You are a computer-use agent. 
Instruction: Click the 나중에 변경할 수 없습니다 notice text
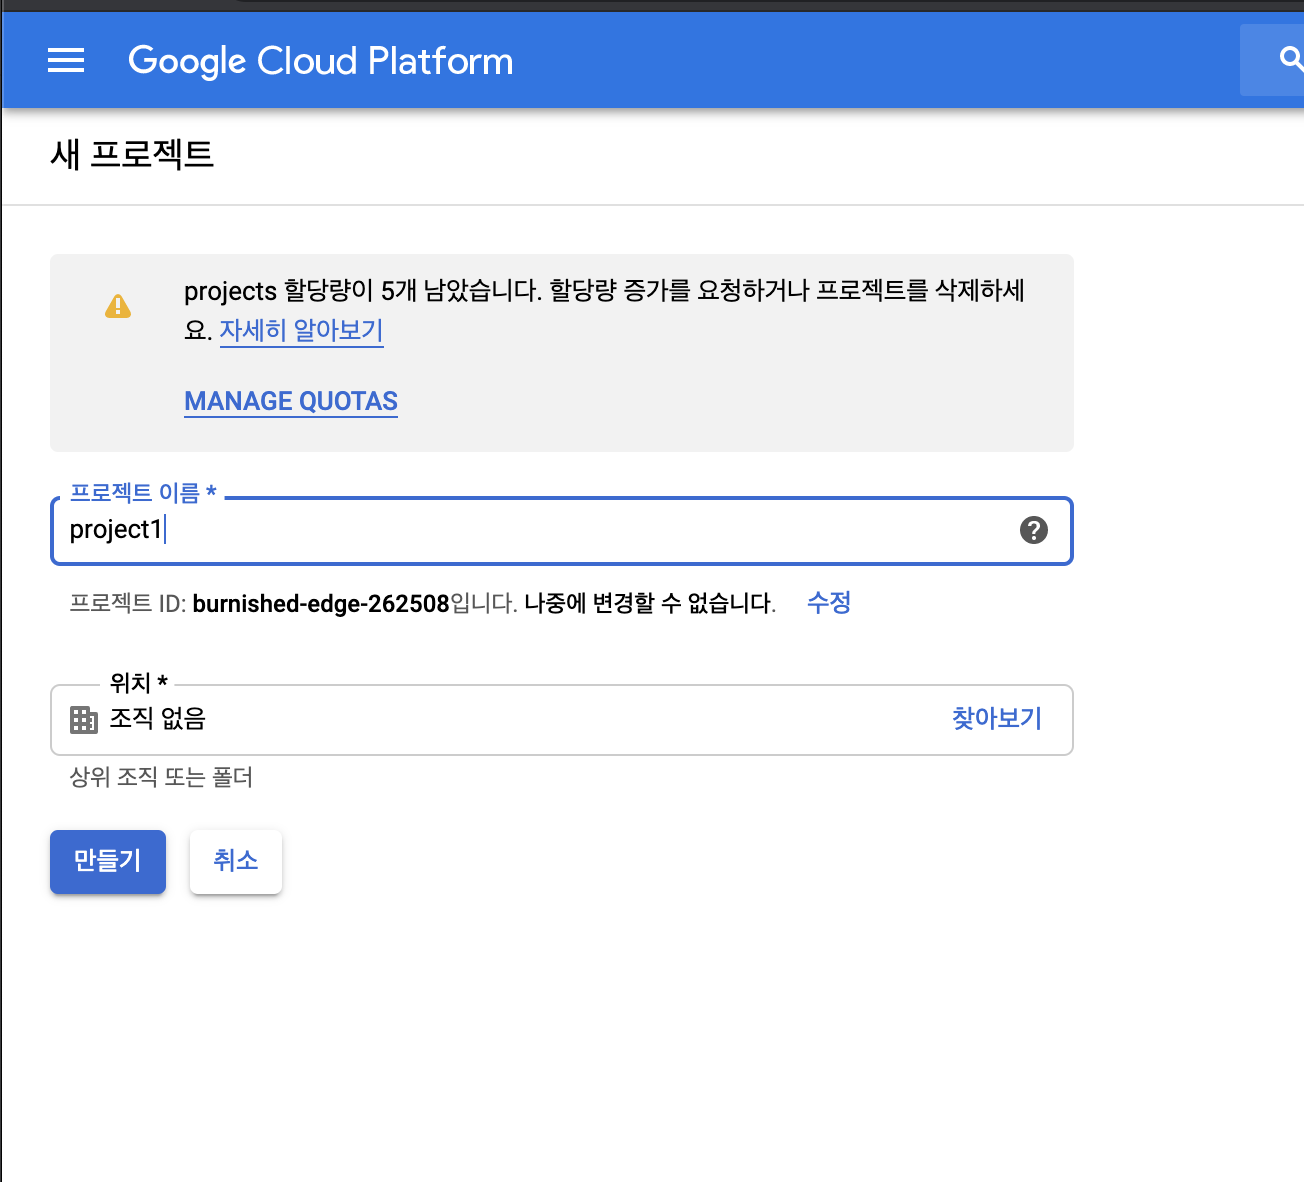coord(650,604)
